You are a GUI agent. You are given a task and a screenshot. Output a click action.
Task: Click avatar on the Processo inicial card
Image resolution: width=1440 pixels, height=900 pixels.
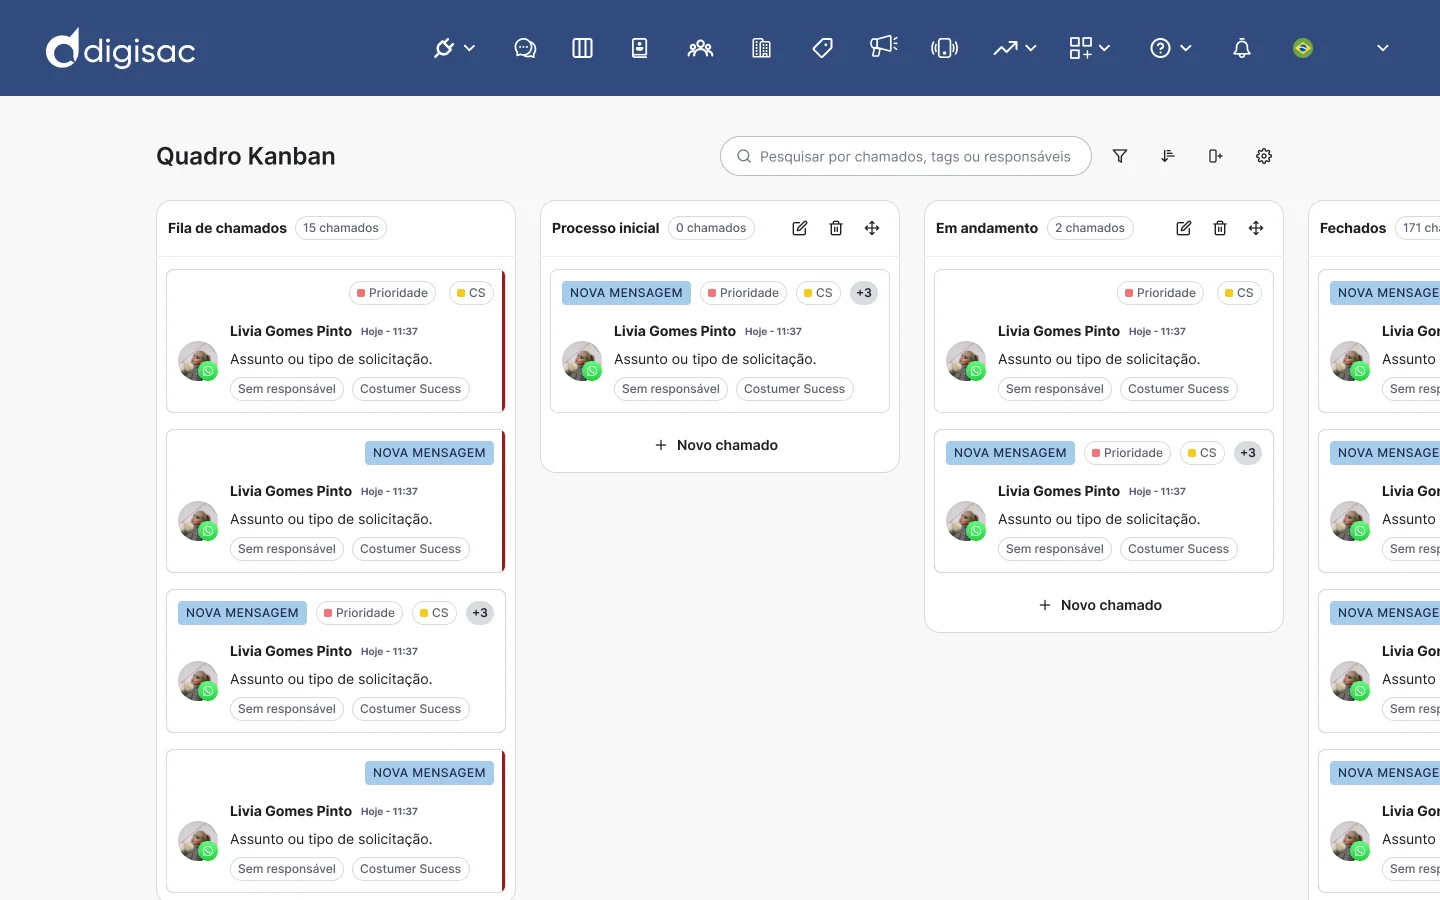coord(582,361)
